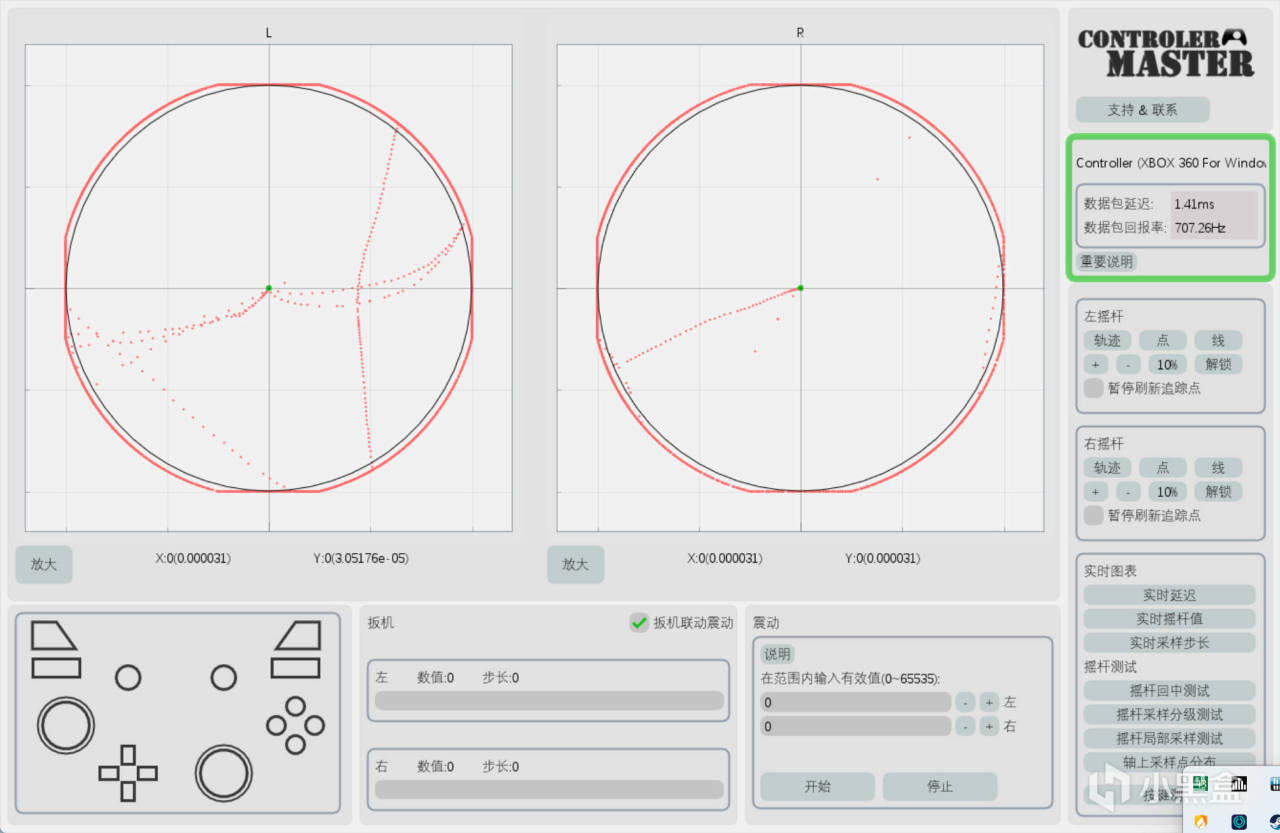
Task: Click the right motor (右) vibration value field
Action: pos(855,726)
